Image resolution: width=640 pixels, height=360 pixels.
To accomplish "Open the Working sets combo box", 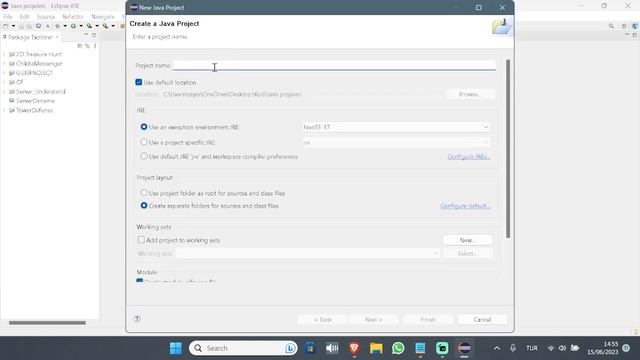I will tap(307, 253).
